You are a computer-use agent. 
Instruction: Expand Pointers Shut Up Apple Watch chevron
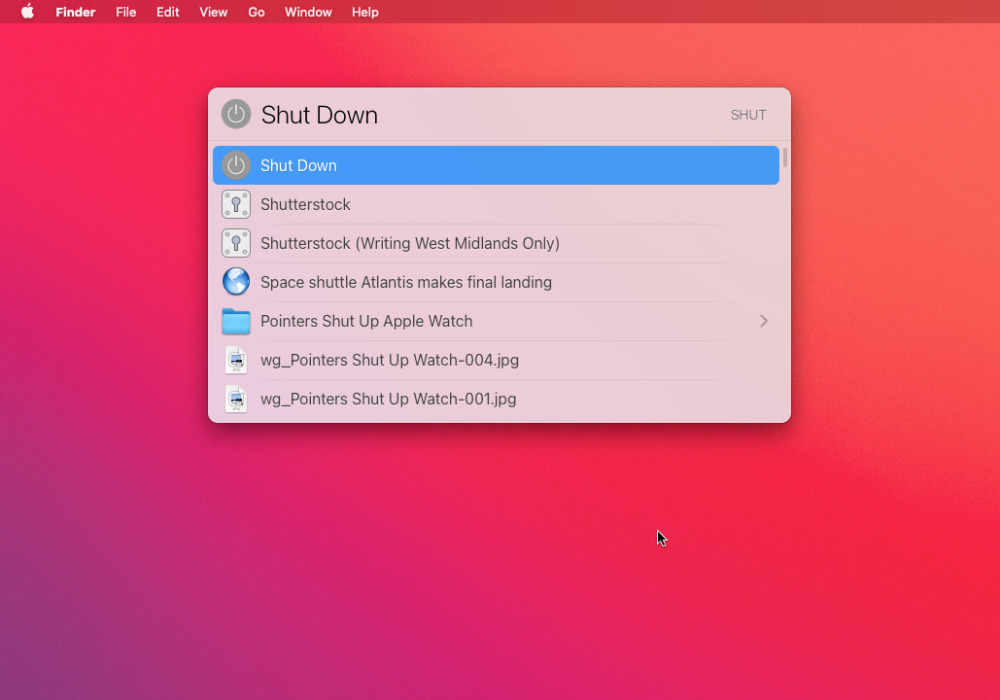pyautogui.click(x=763, y=321)
